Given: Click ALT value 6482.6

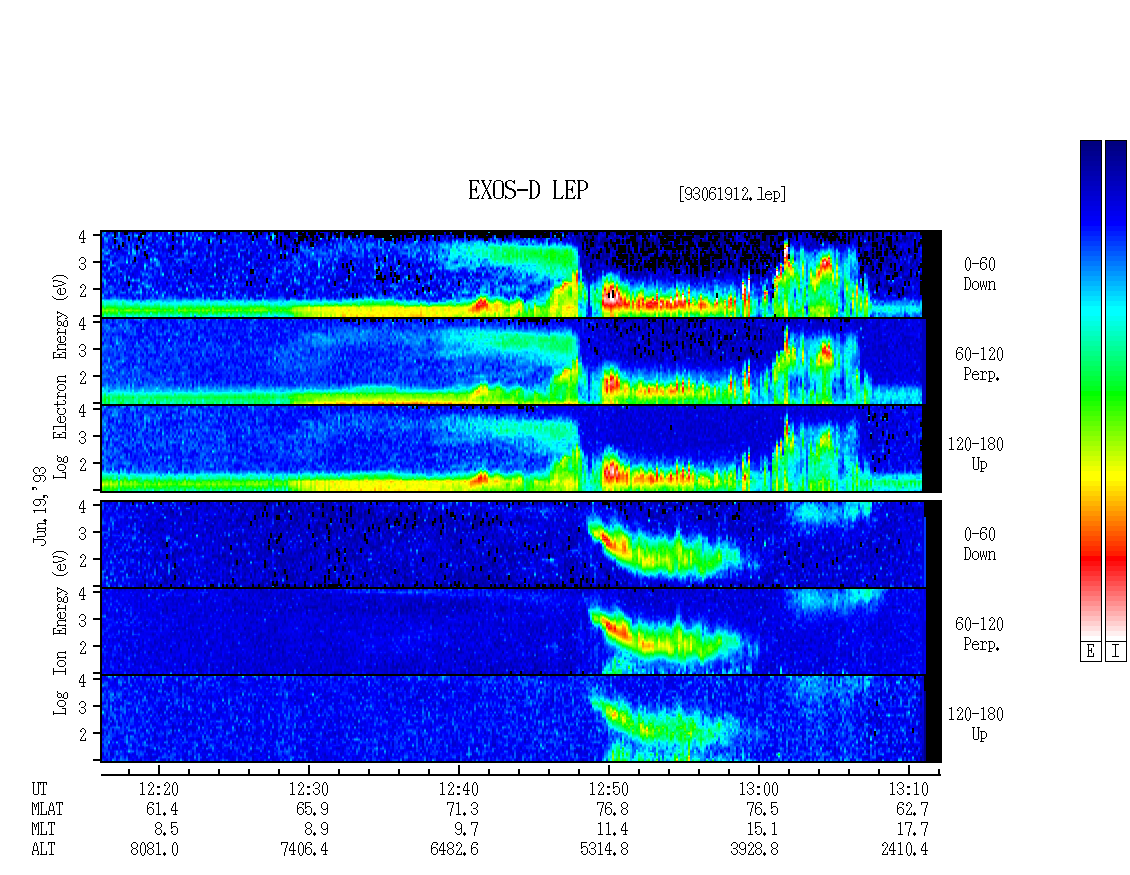Looking at the screenshot, I should (454, 850).
